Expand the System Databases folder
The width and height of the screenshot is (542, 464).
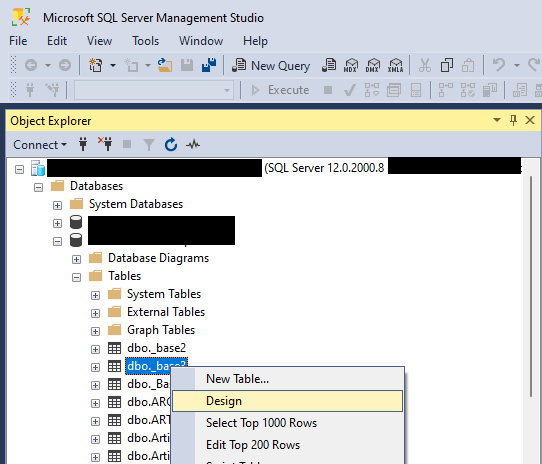57,205
